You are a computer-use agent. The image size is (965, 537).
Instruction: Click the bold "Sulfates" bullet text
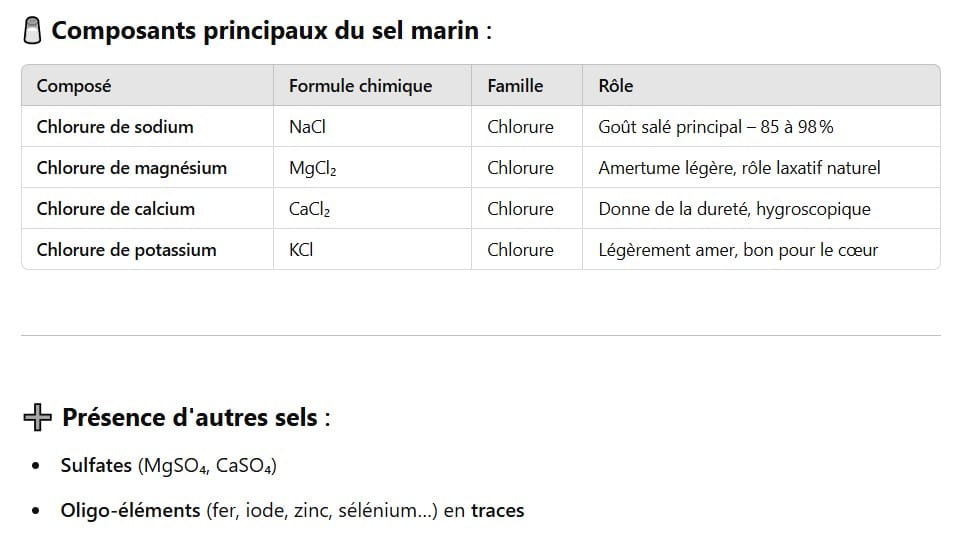(95, 466)
